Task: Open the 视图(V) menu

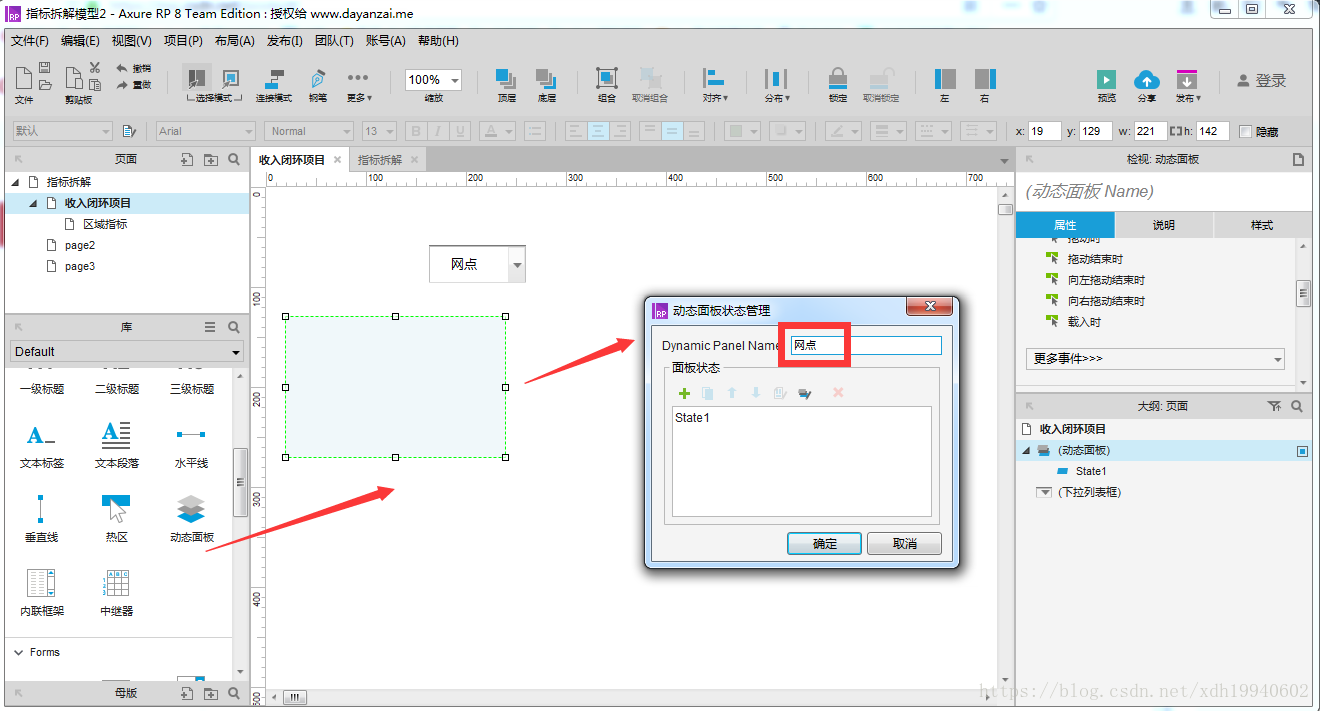Action: point(132,41)
